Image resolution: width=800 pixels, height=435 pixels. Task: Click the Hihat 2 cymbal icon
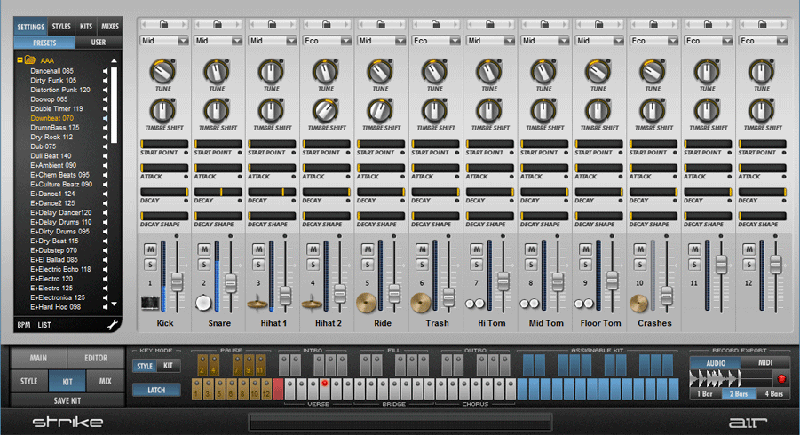tap(312, 303)
